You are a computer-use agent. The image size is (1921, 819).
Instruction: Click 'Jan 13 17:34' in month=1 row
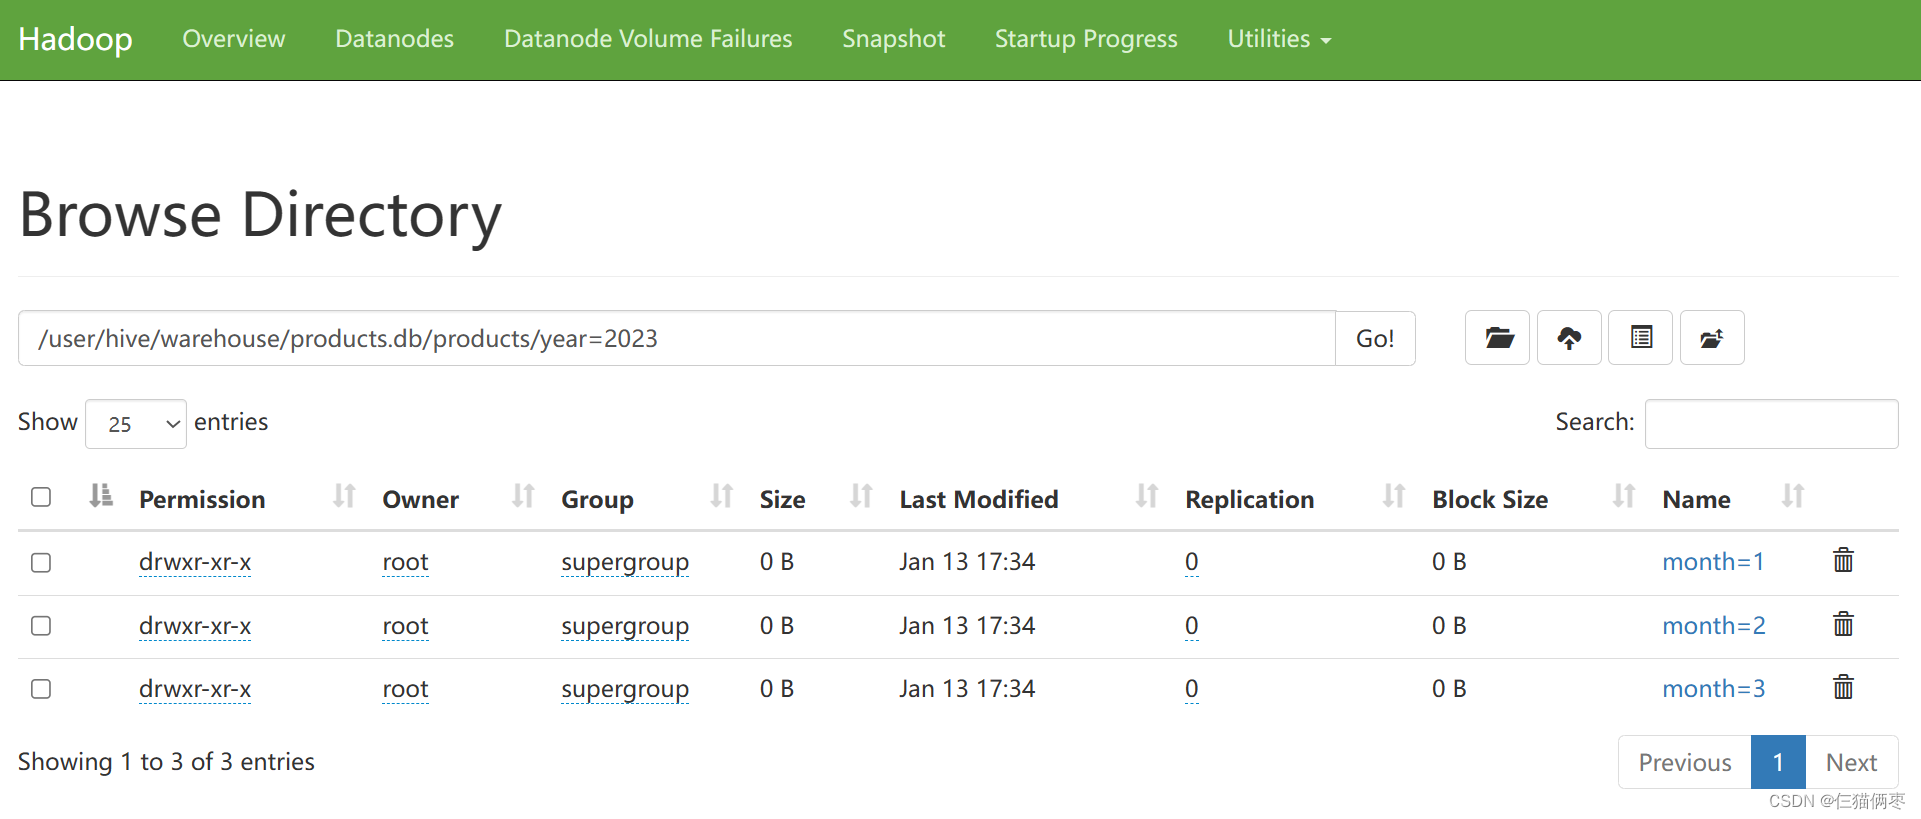[967, 561]
